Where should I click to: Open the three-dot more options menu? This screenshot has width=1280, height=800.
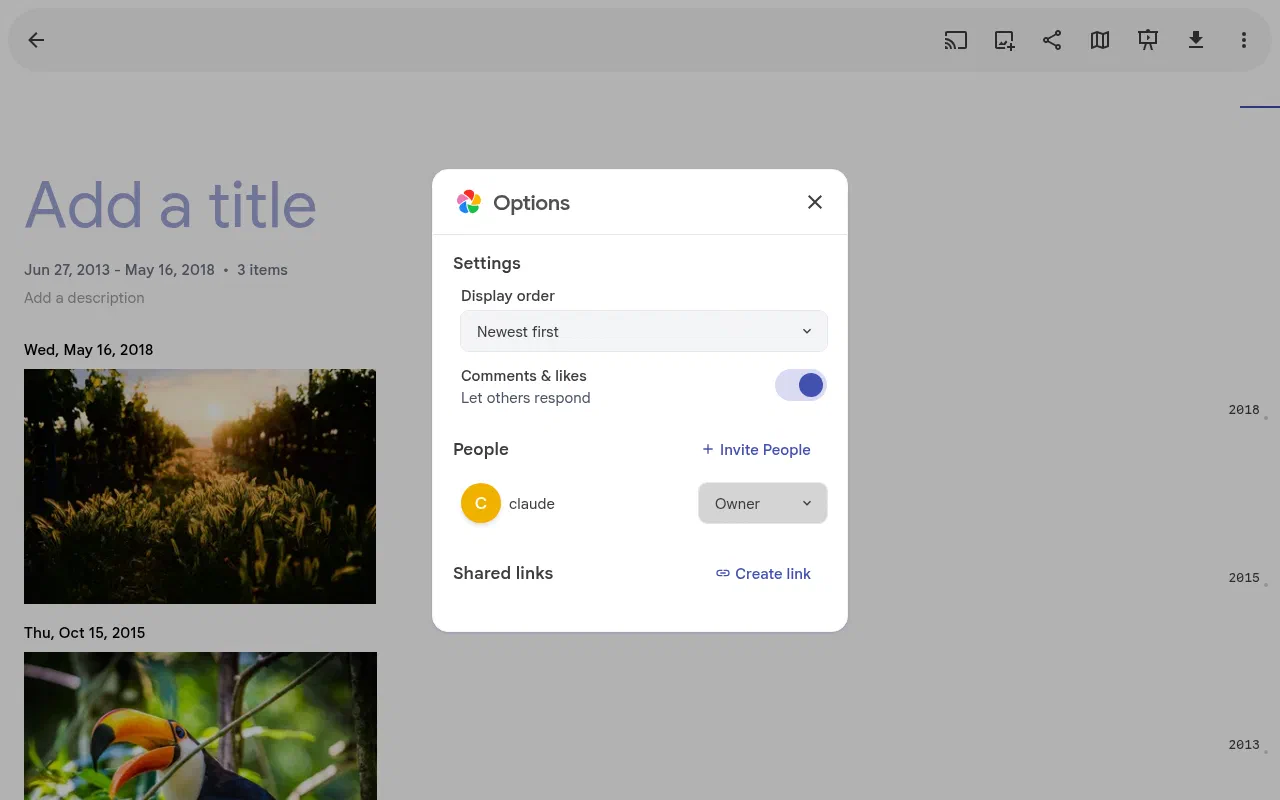1244,40
